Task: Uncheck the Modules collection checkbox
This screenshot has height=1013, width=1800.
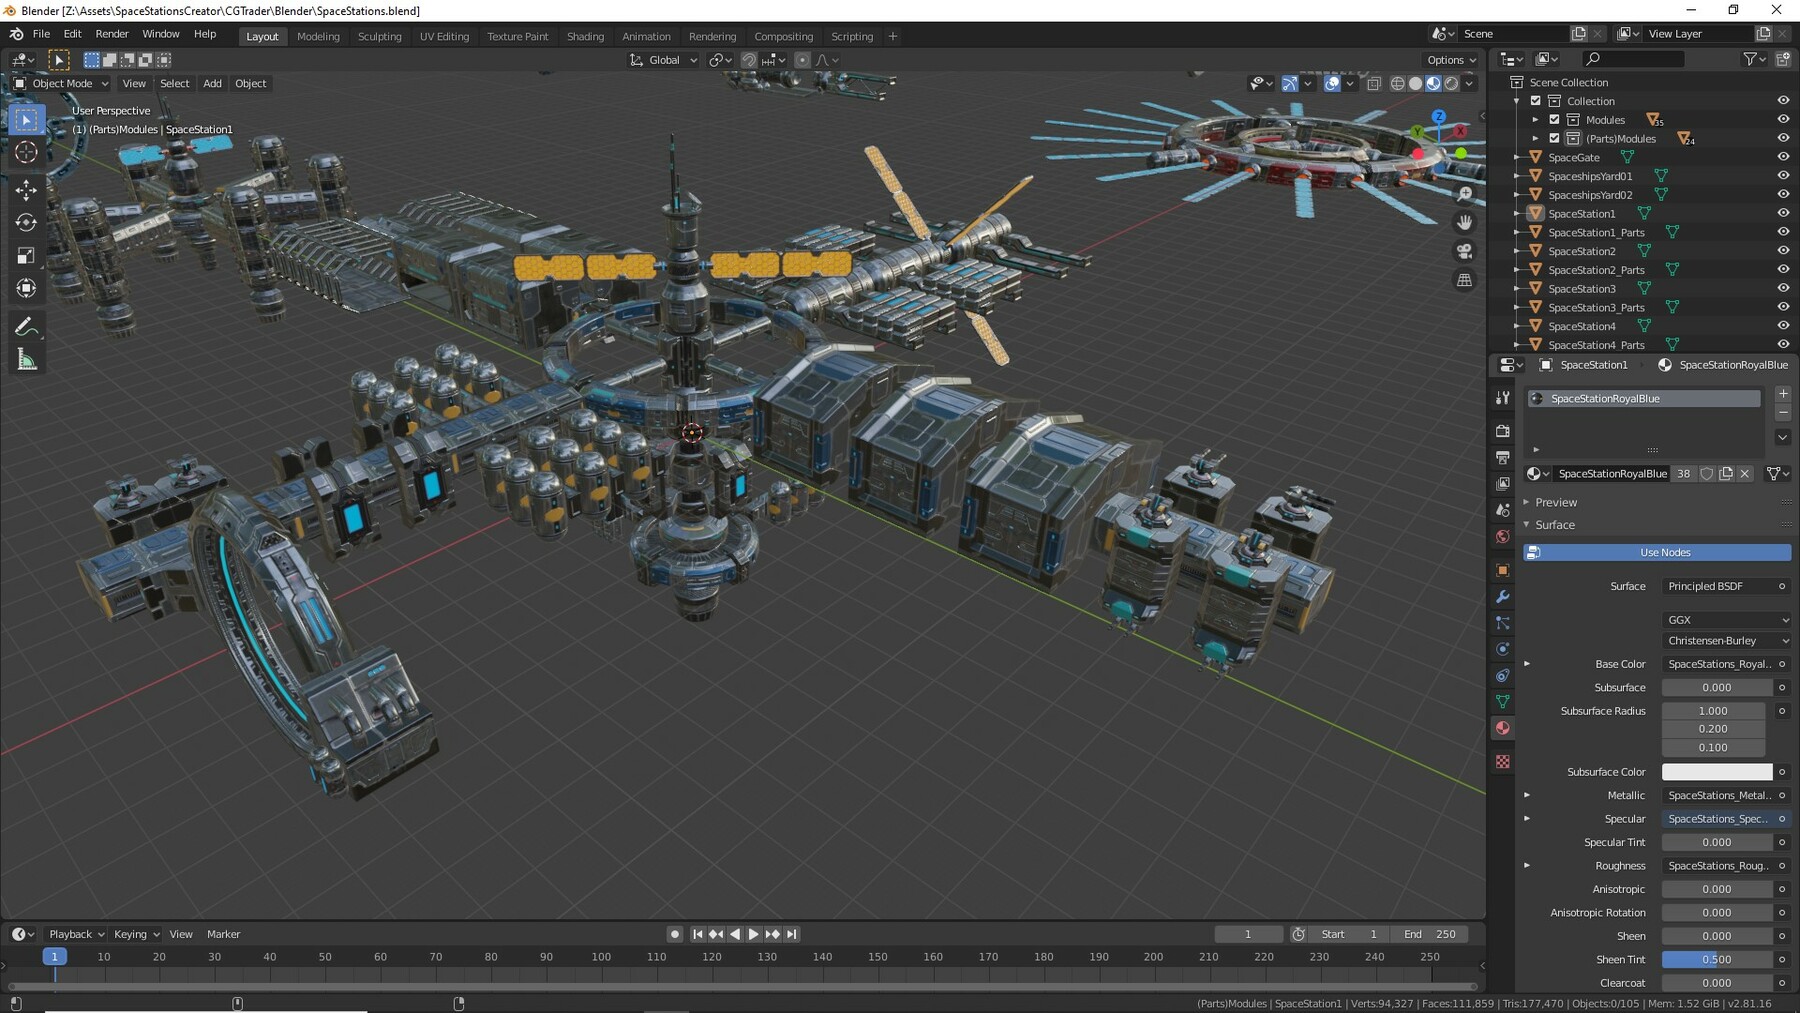Action: (1554, 119)
